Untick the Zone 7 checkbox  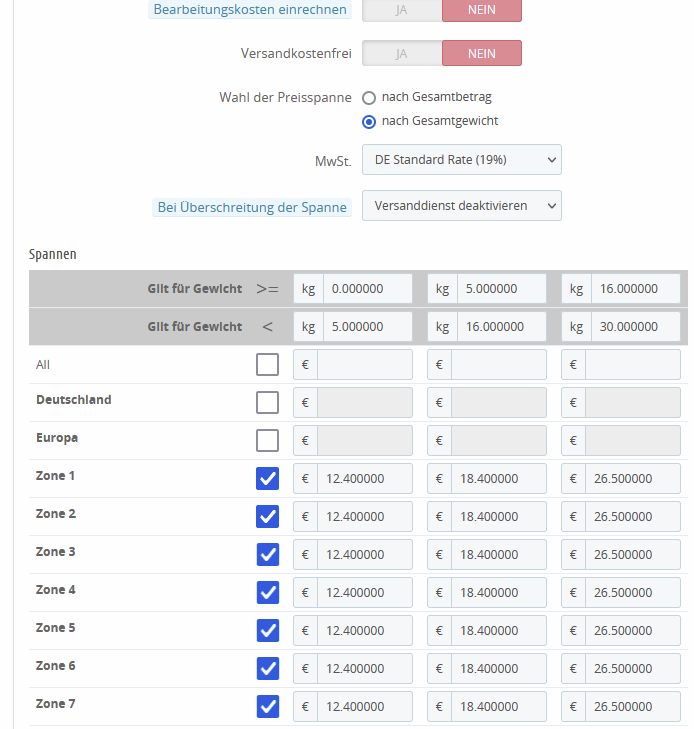[x=267, y=707]
